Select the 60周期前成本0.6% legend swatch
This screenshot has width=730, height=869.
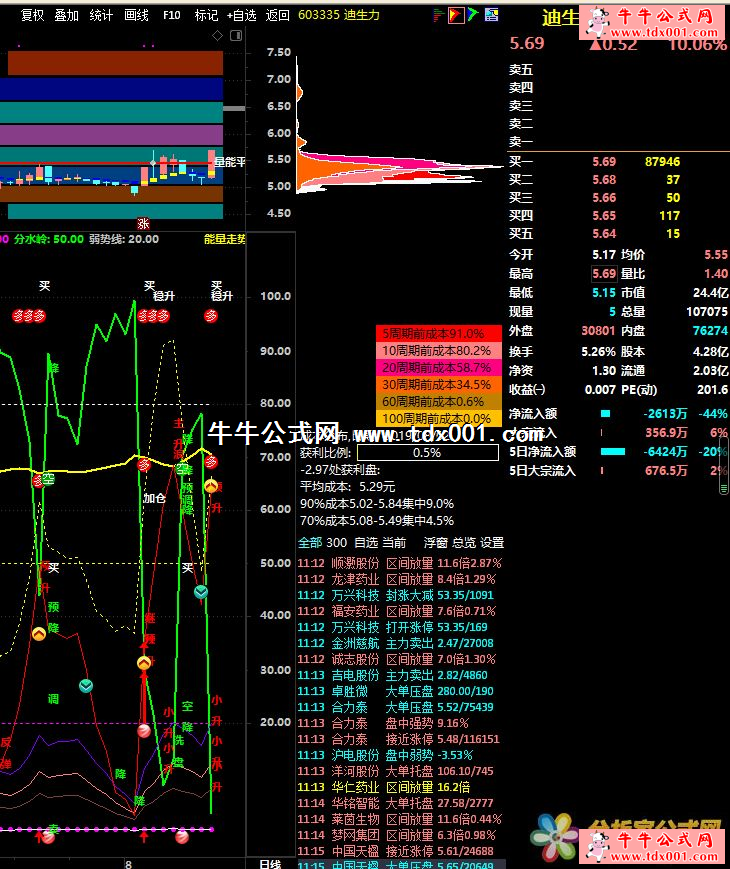tap(438, 401)
